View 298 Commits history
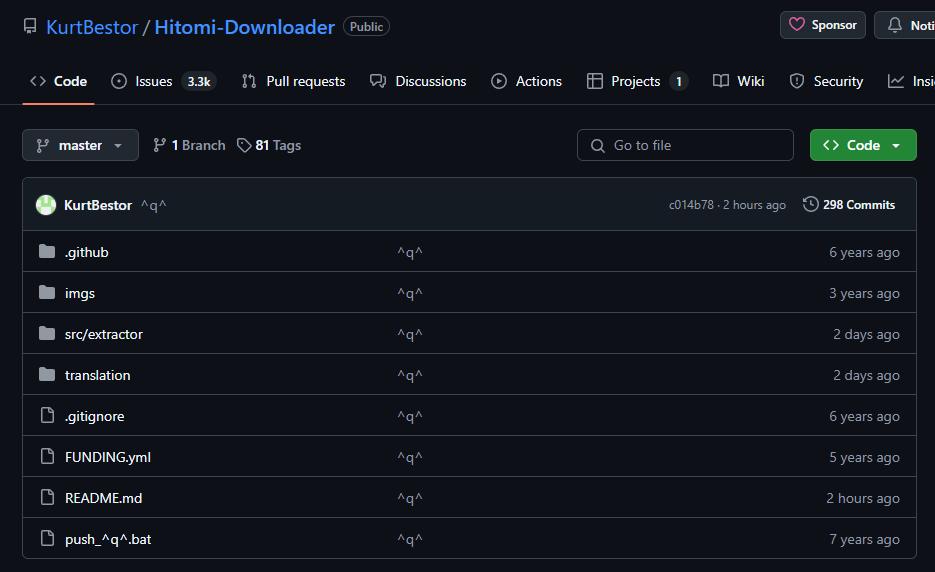935x572 pixels. (849, 205)
